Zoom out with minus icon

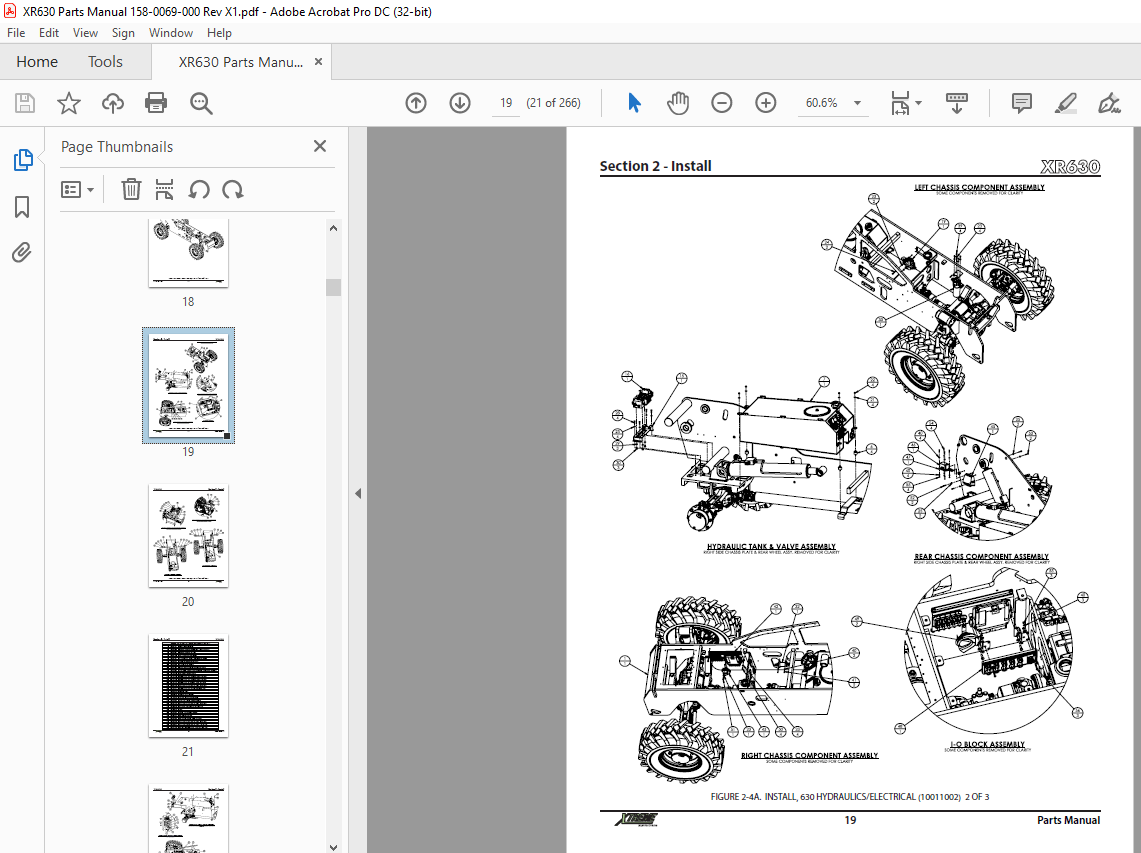721,103
